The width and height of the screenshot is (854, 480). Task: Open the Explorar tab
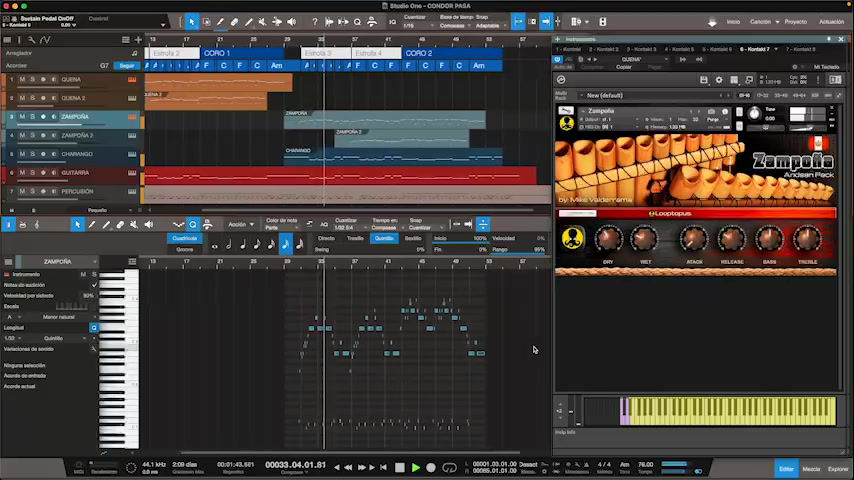point(838,469)
